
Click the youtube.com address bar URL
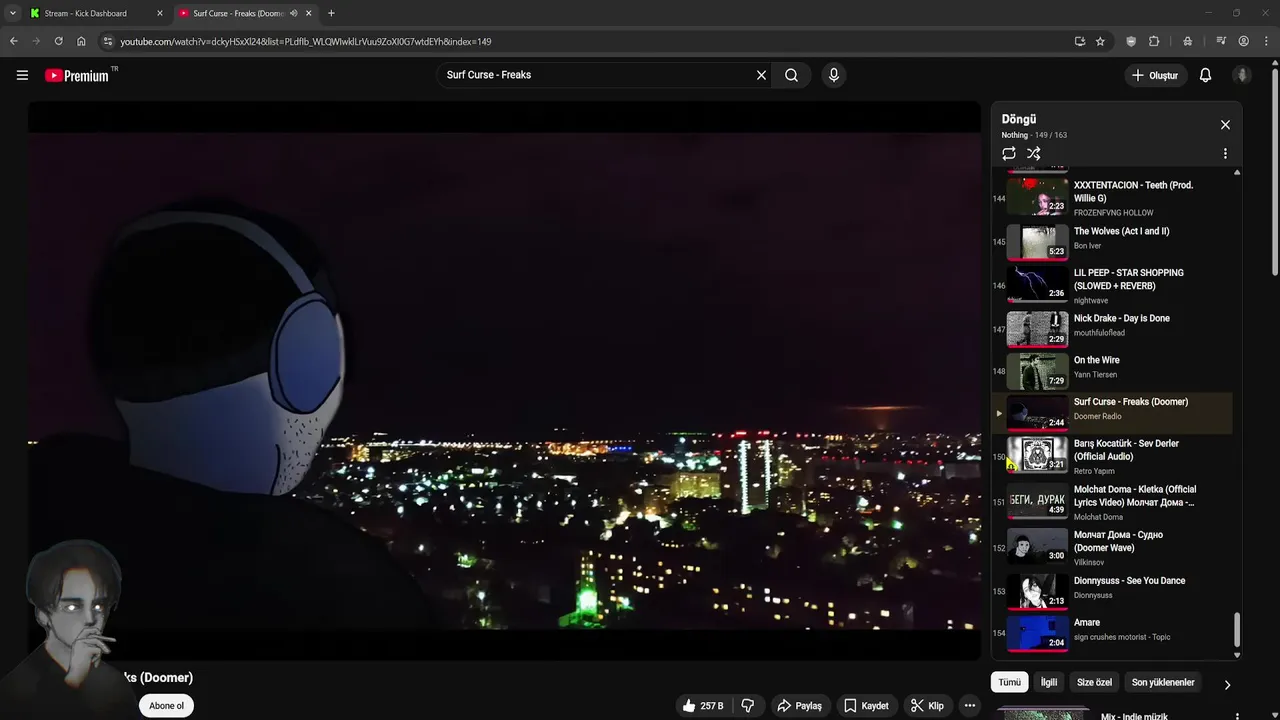pos(306,42)
